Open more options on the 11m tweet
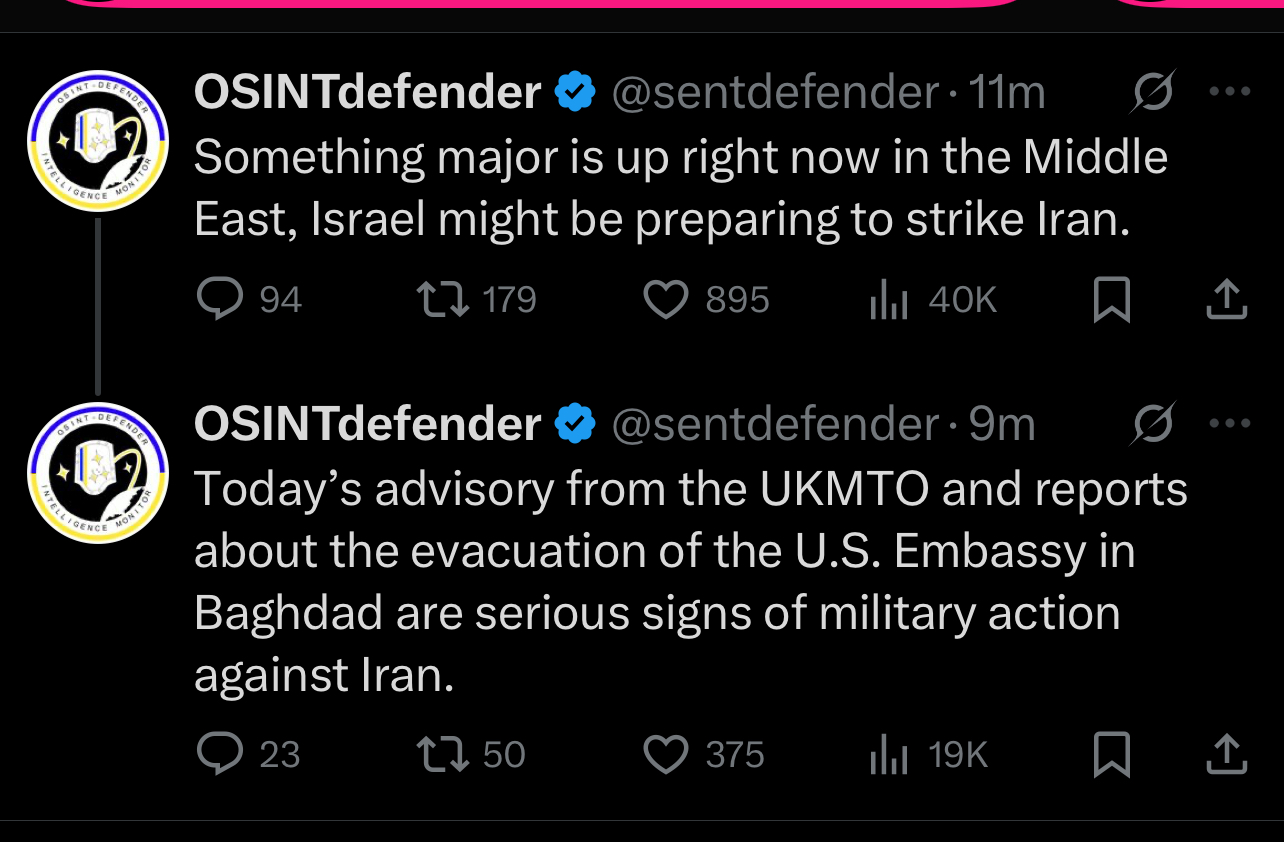 coord(1230,92)
